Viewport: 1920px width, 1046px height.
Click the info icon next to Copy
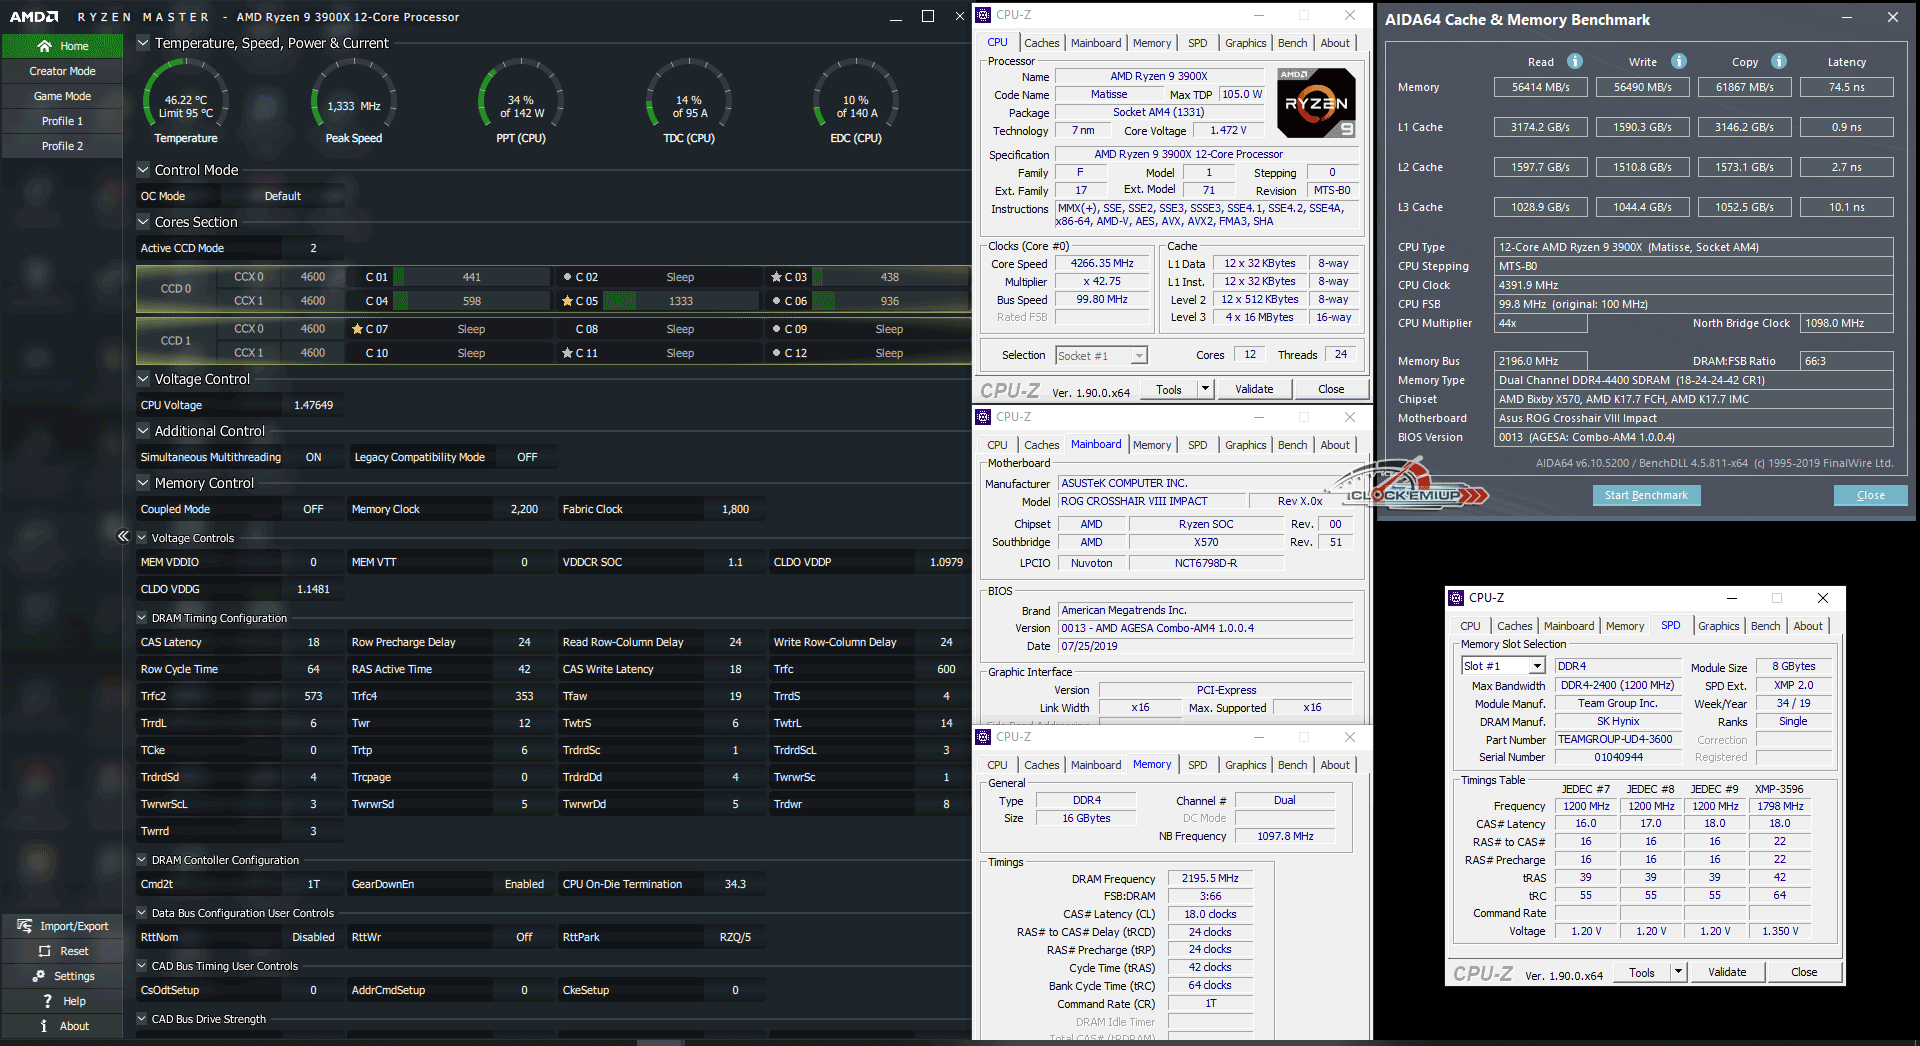[x=1779, y=61]
